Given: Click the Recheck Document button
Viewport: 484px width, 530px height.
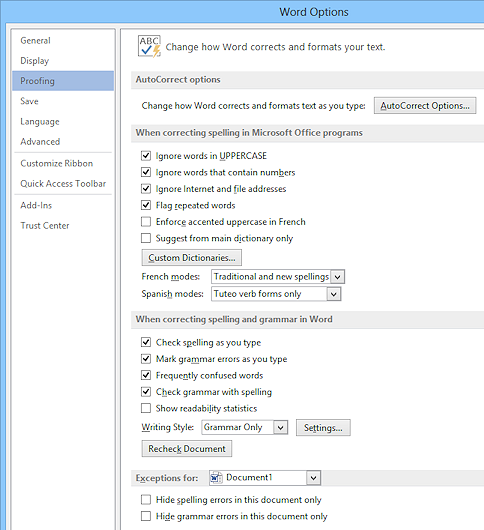Looking at the screenshot, I should (x=187, y=449).
